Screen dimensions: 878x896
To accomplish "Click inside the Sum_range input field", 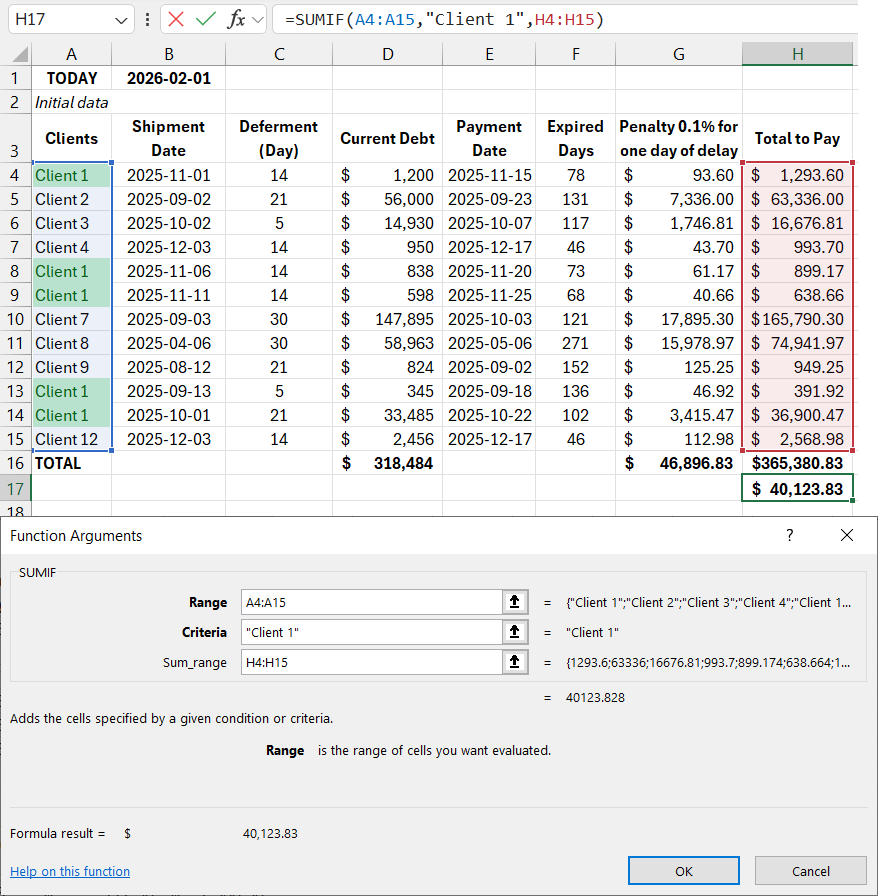I will pos(370,662).
